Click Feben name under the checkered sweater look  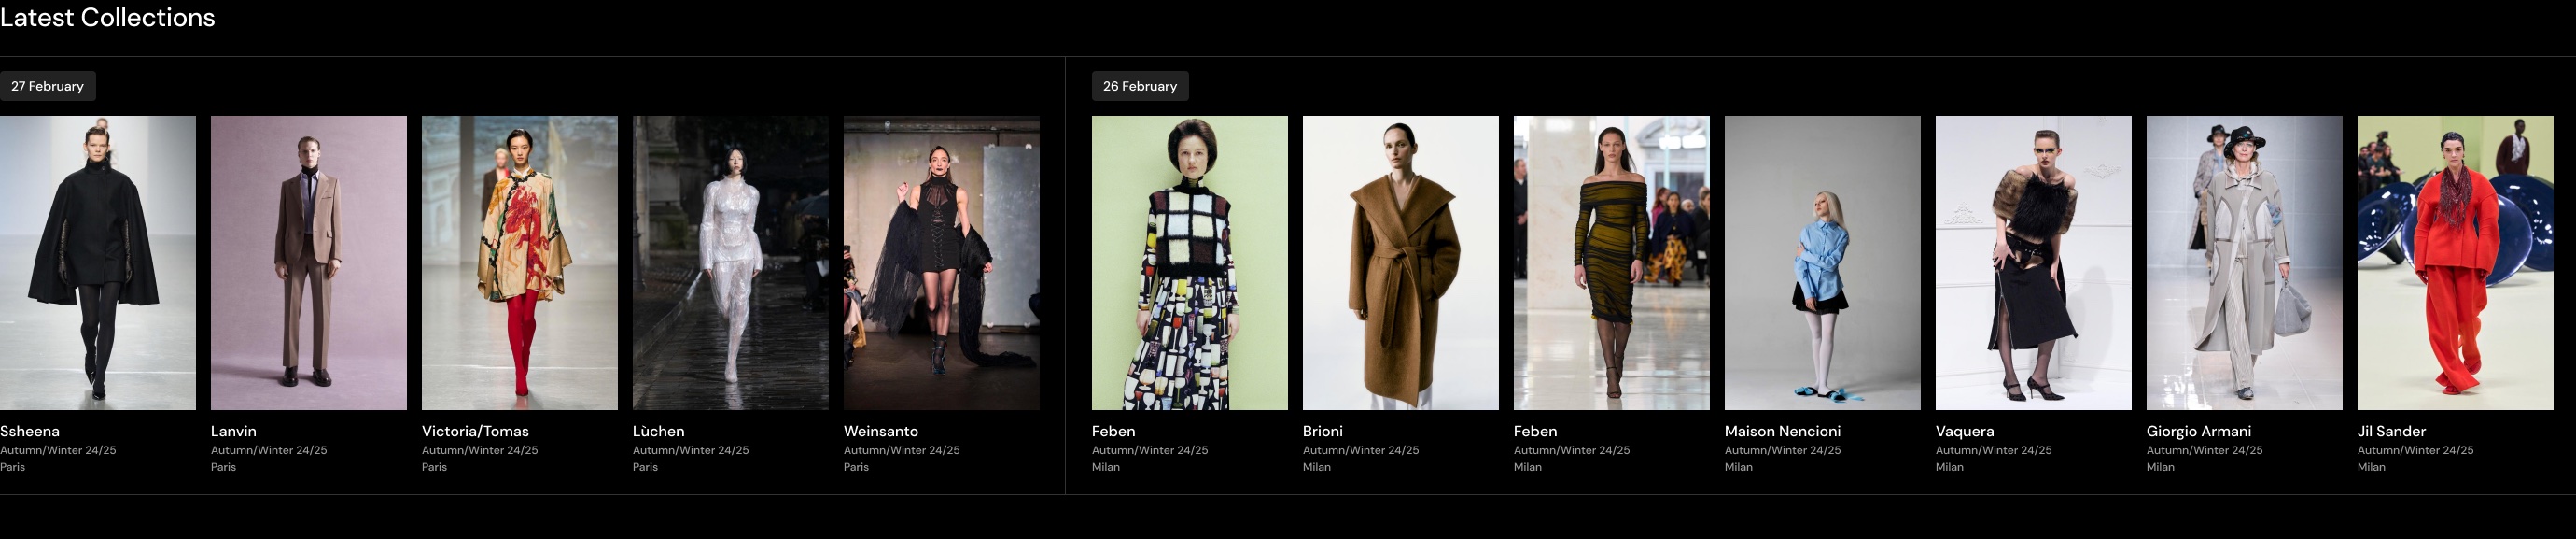click(x=1114, y=431)
